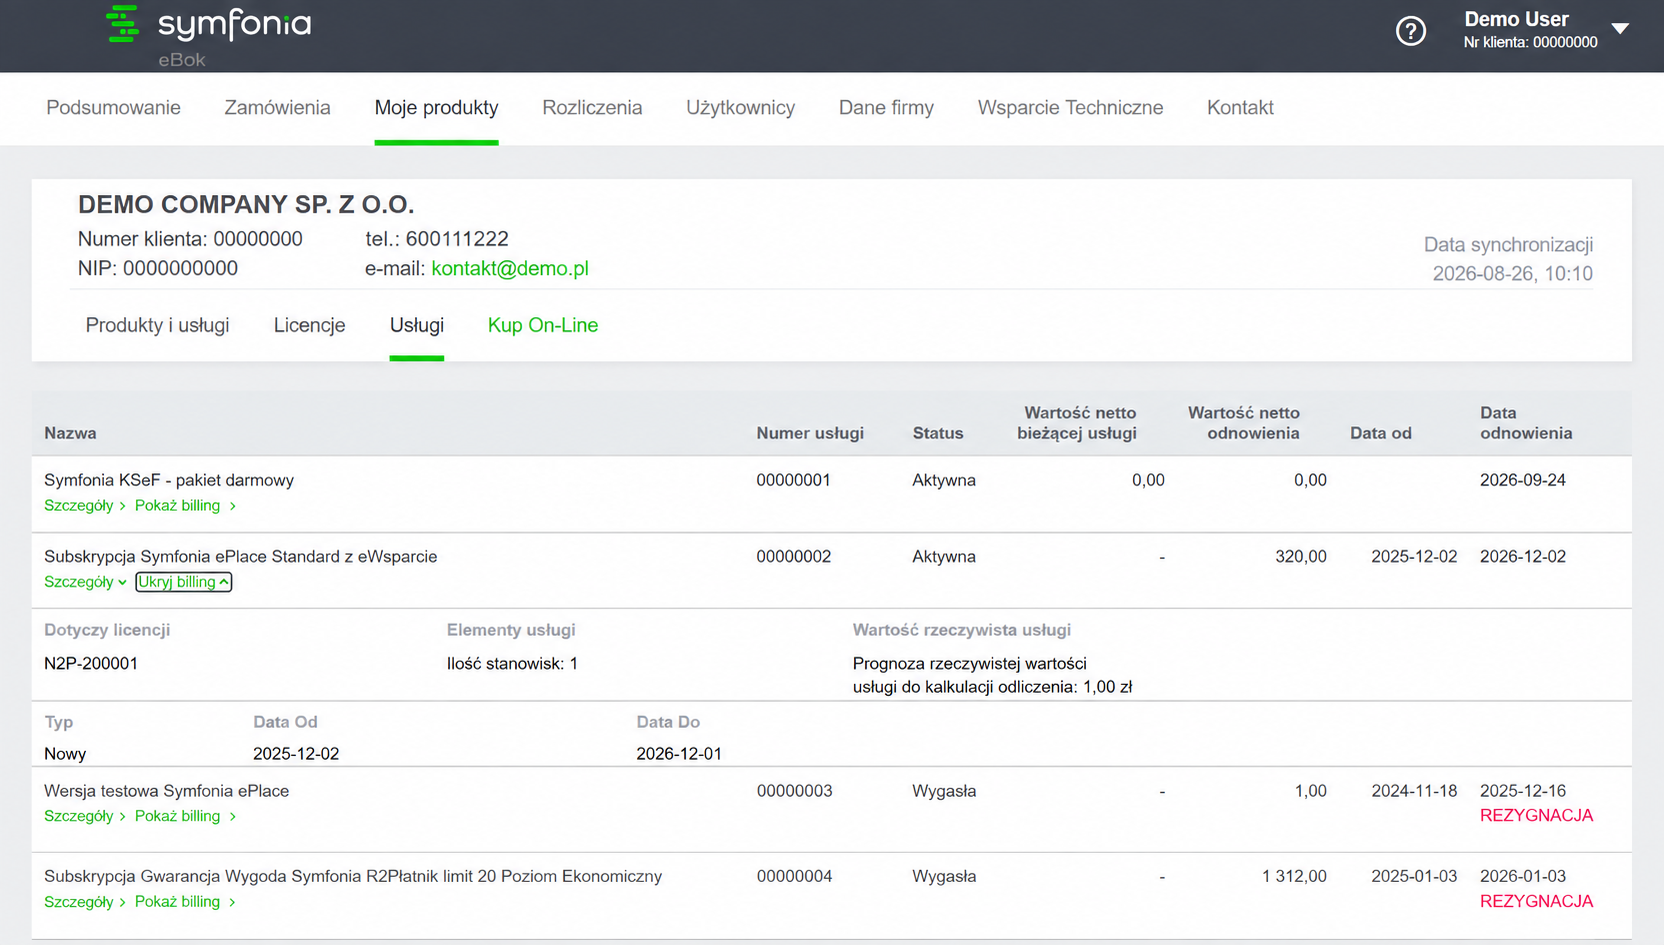This screenshot has width=1664, height=945.
Task: Open the Zamówienia tab
Action: (277, 108)
